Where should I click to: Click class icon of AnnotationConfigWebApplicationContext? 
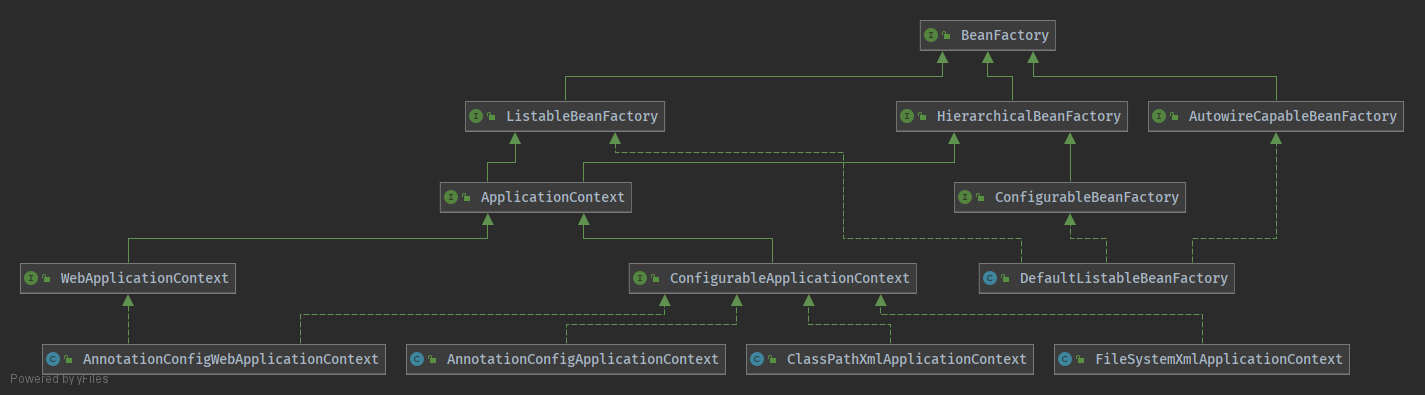[x=53, y=358]
